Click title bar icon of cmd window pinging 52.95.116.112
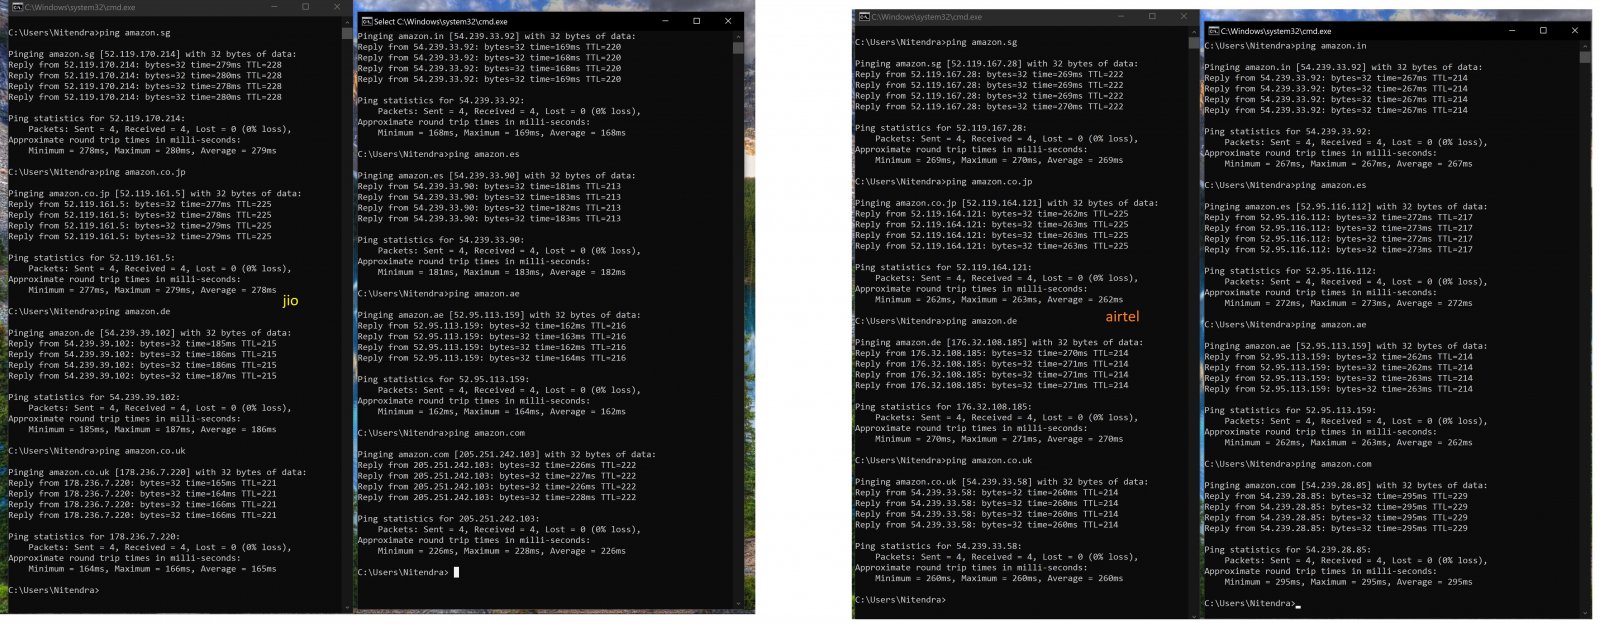 [1213, 31]
